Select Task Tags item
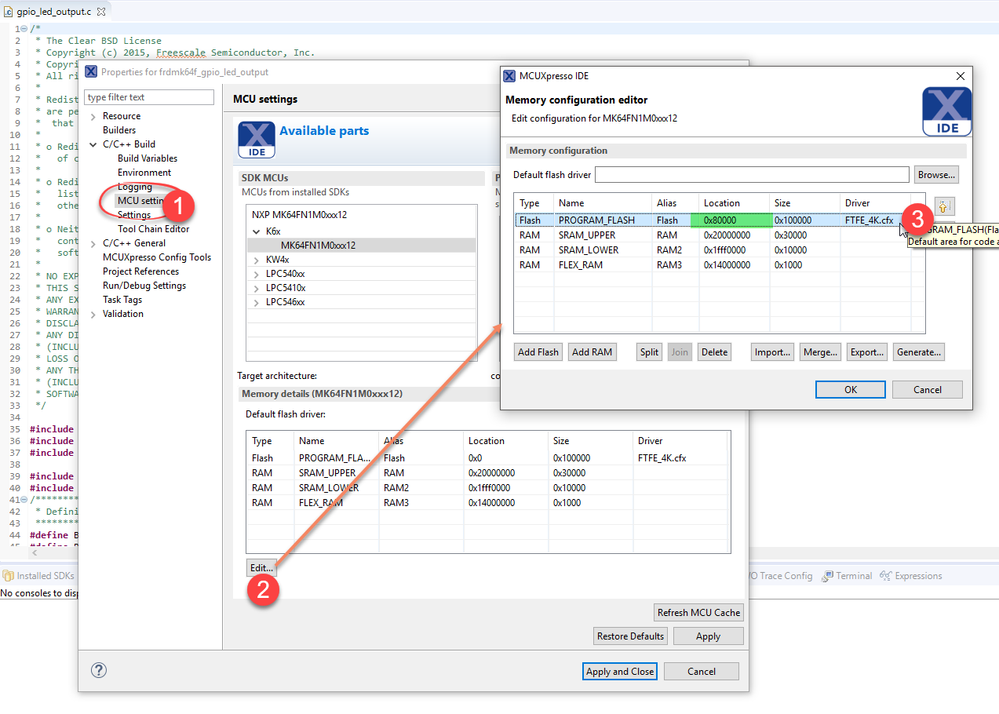This screenshot has height=714, width=999. [122, 299]
